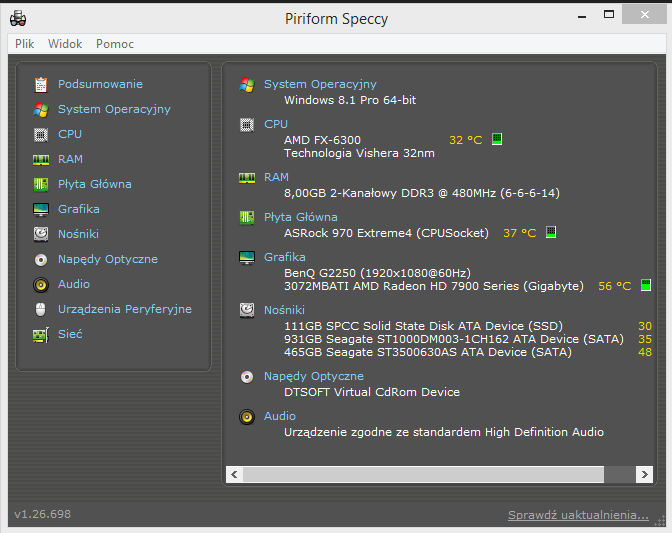Screen dimensions: 672x533
Task: Open Sieć section from sidebar
Action: (70, 334)
